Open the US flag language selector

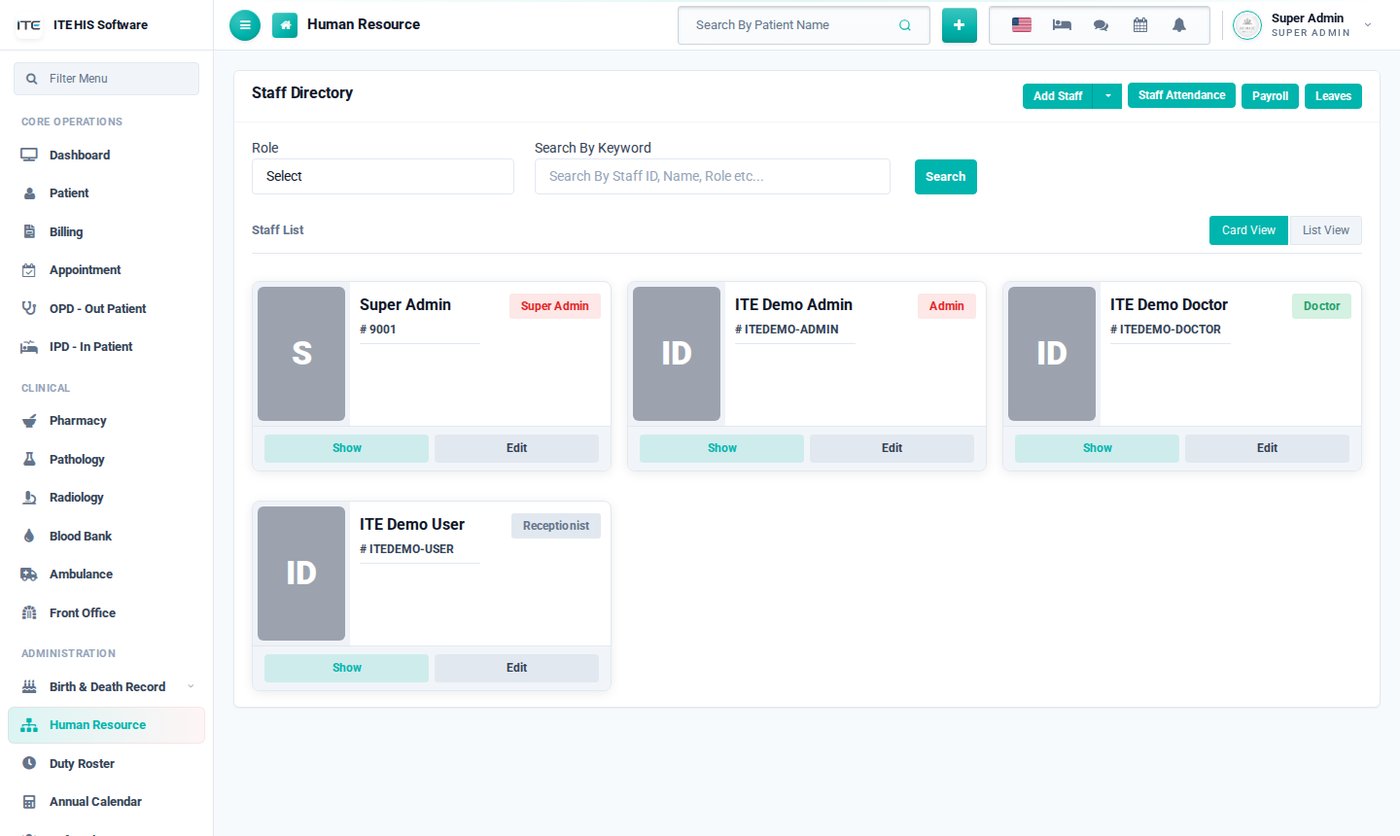tap(1021, 25)
